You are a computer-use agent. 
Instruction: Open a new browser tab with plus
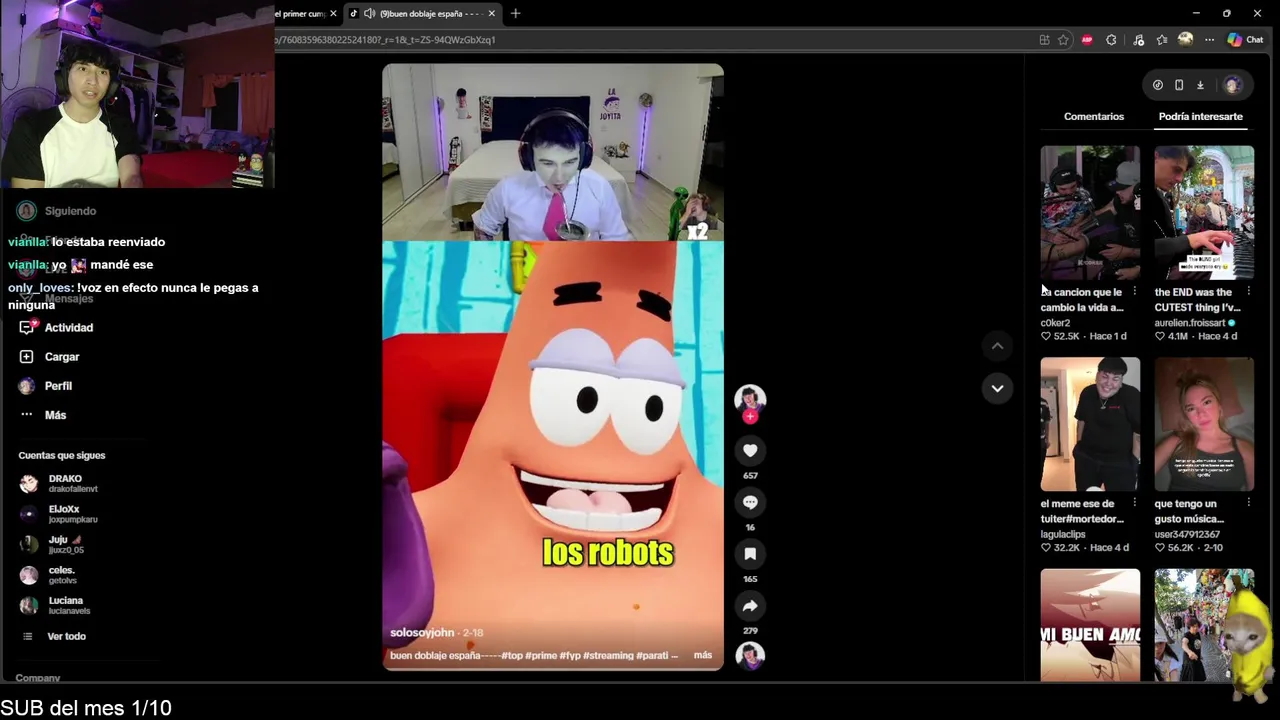click(x=515, y=13)
